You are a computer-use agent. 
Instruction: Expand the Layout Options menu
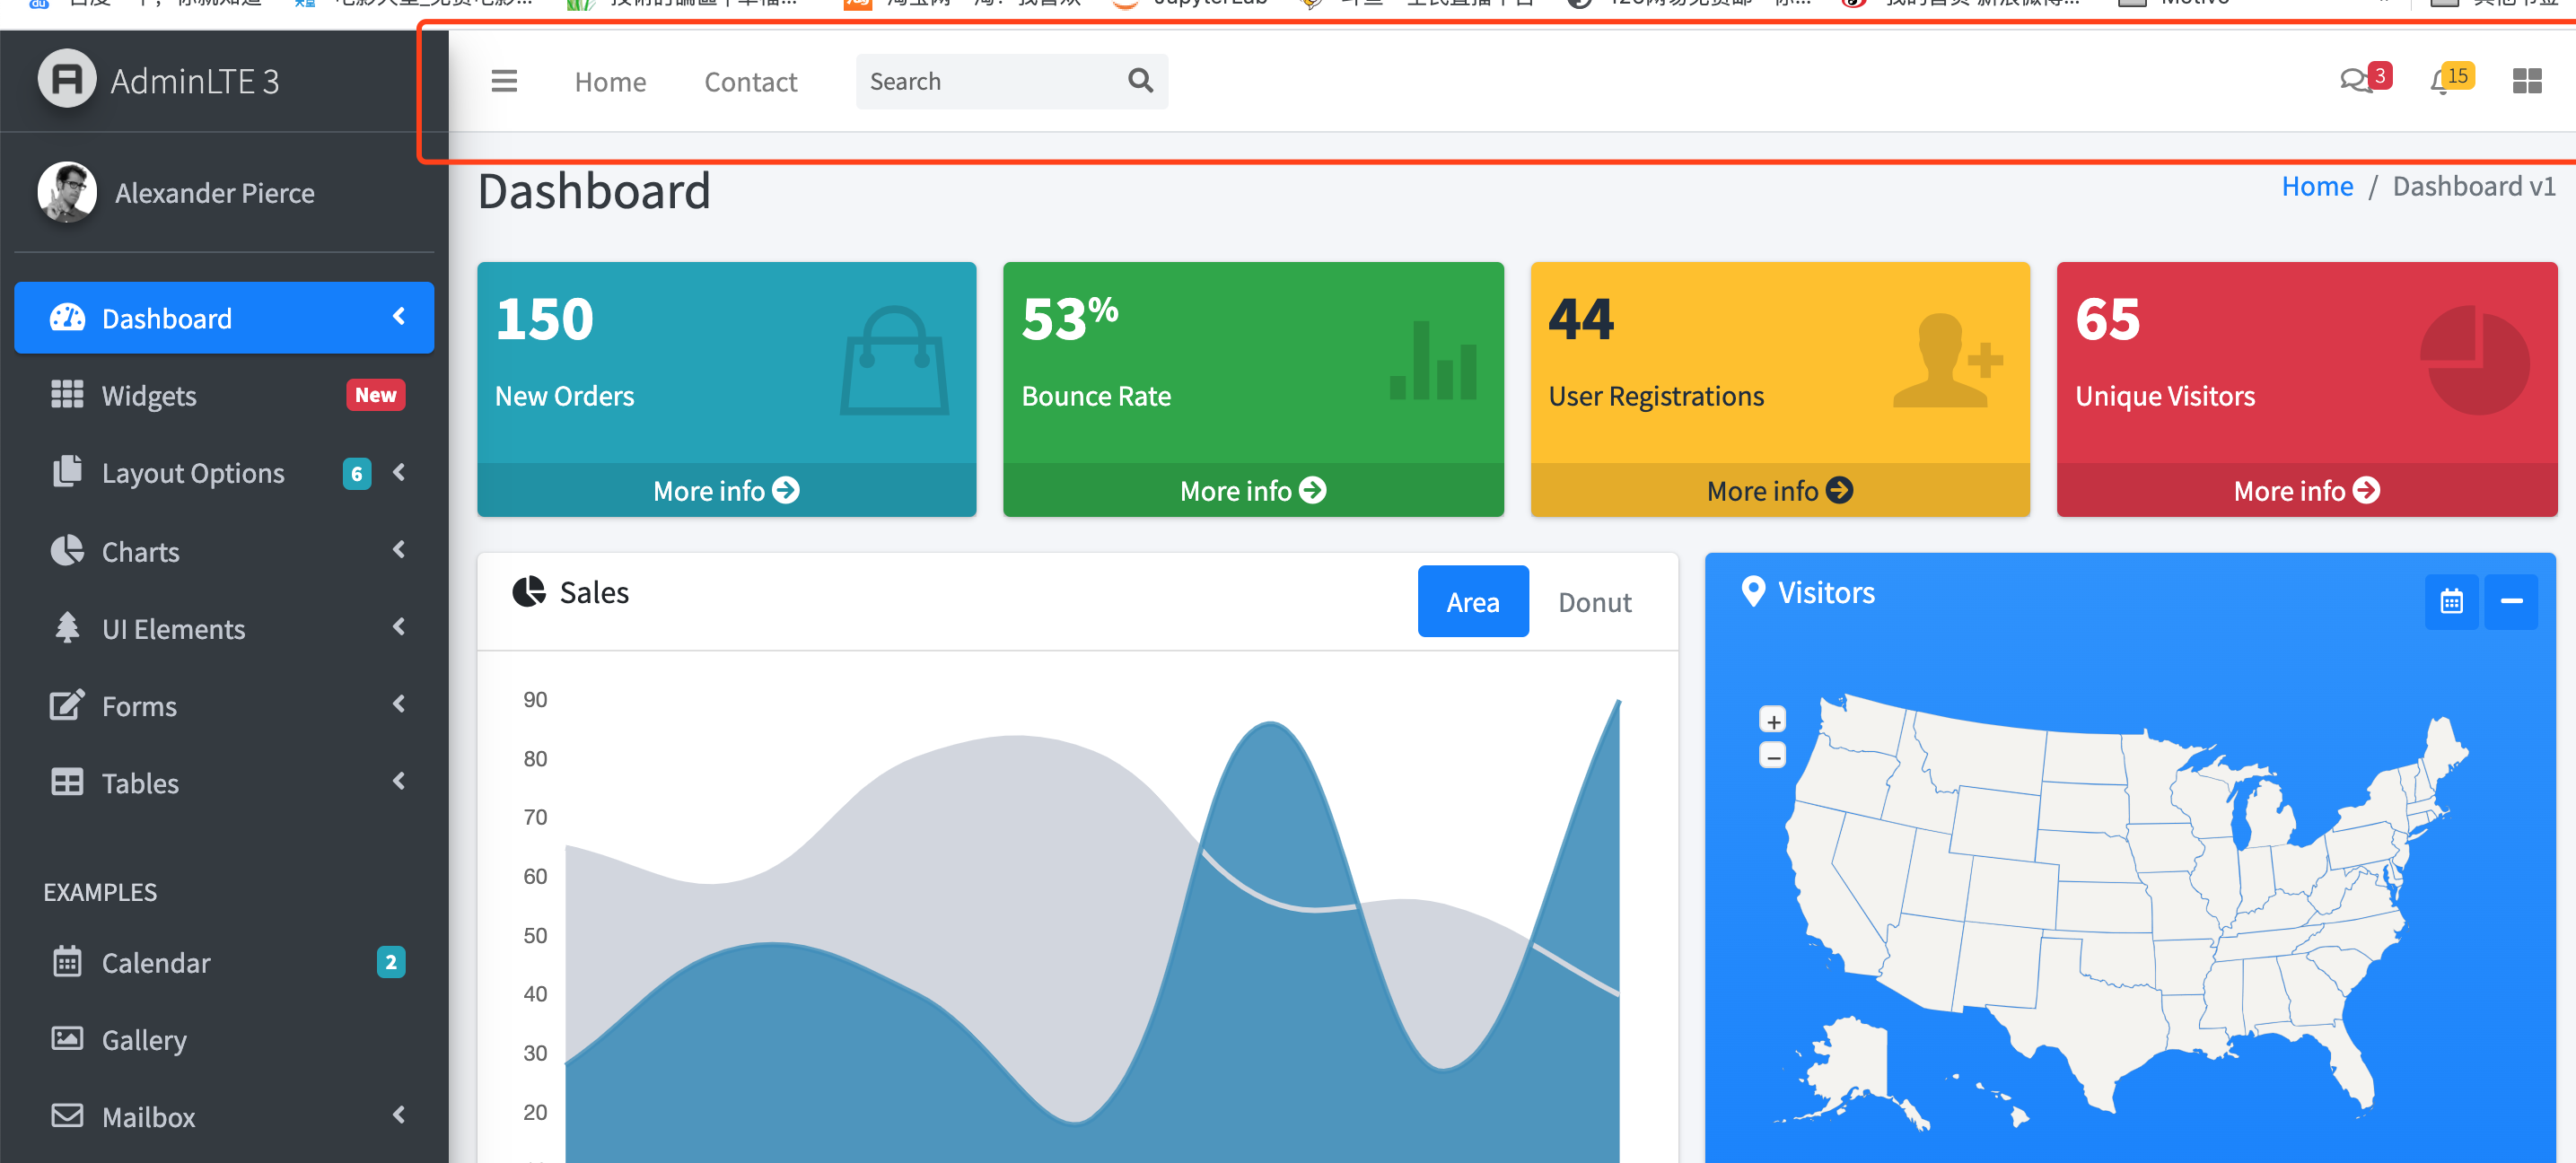(x=193, y=473)
